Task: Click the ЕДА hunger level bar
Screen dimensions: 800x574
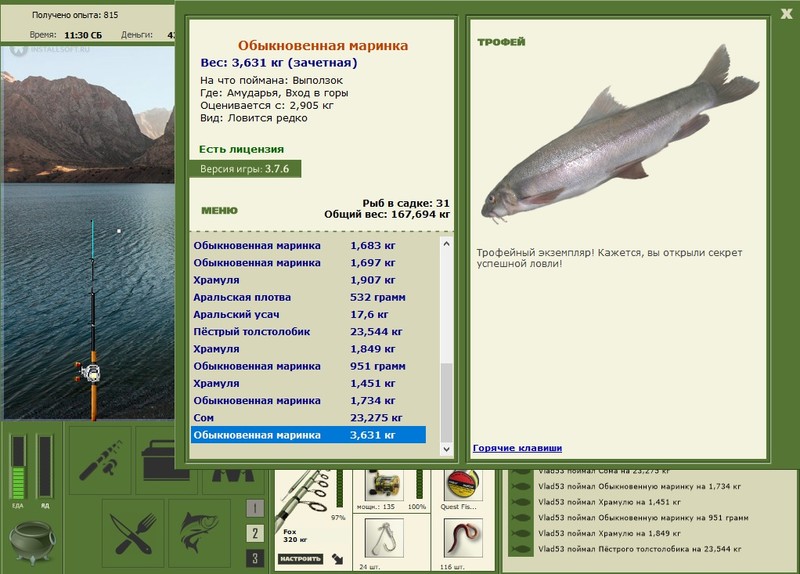Action: click(x=18, y=466)
